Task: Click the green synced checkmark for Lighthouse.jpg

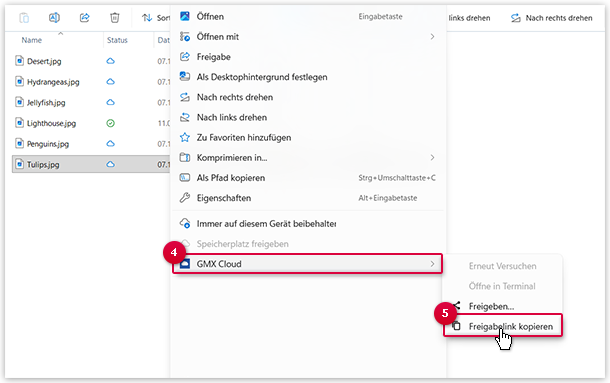Action: click(x=110, y=123)
